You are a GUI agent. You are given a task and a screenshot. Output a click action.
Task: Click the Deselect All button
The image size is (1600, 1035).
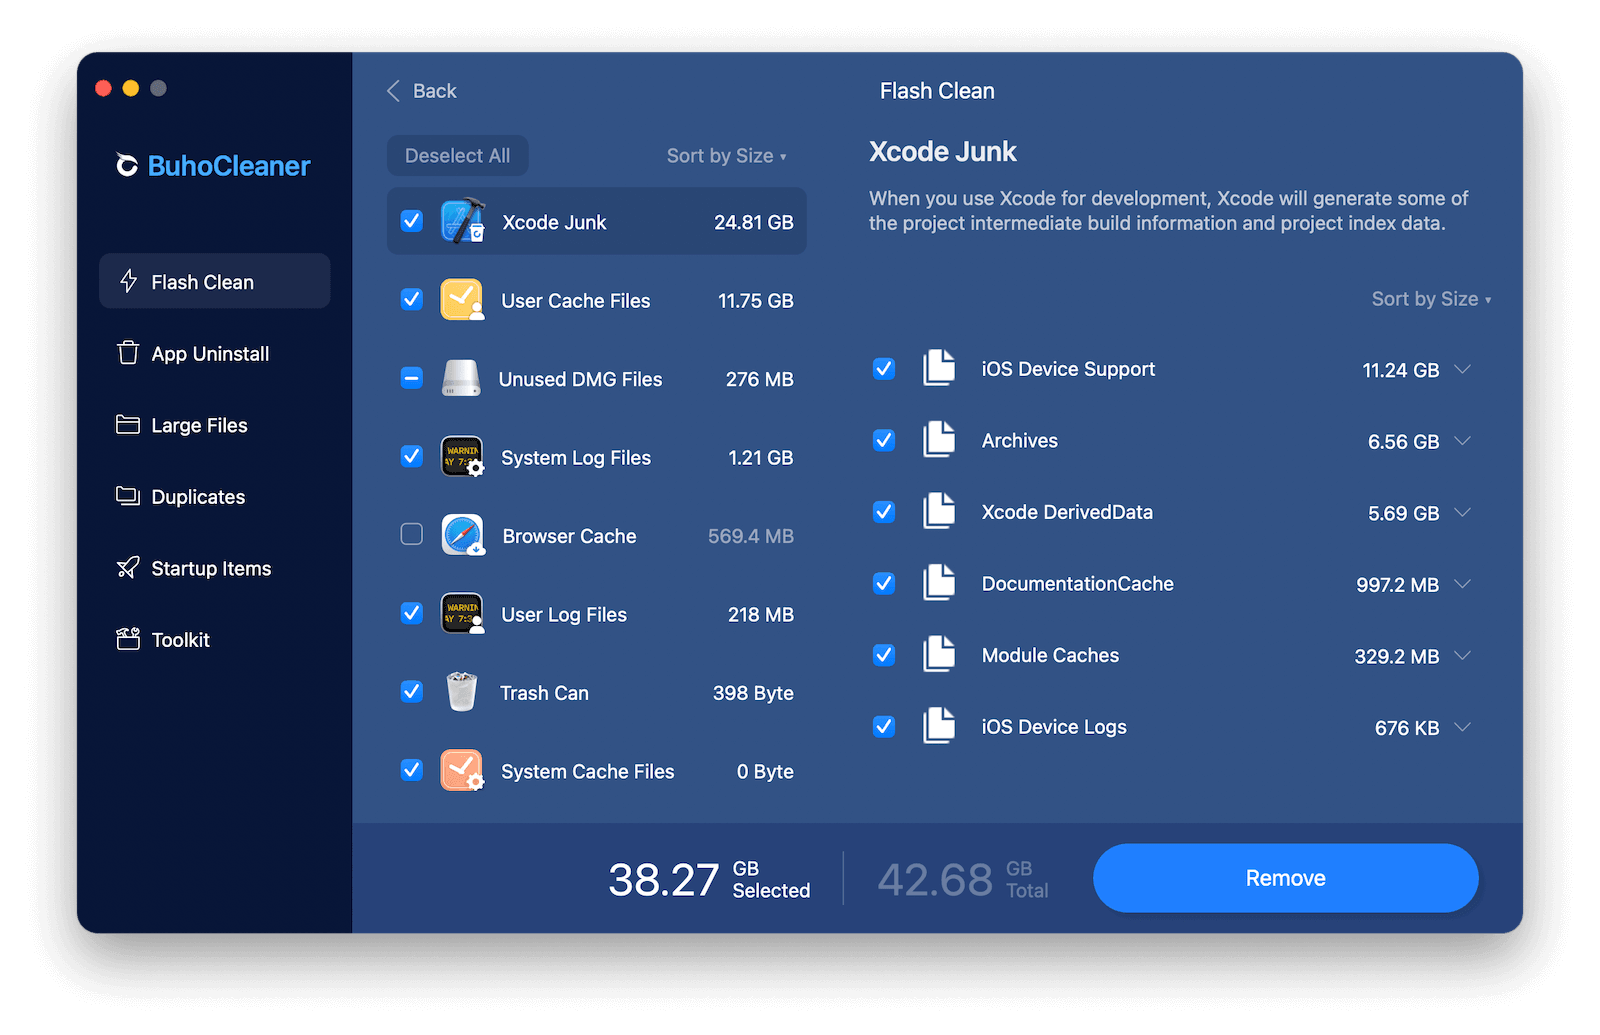(x=457, y=156)
